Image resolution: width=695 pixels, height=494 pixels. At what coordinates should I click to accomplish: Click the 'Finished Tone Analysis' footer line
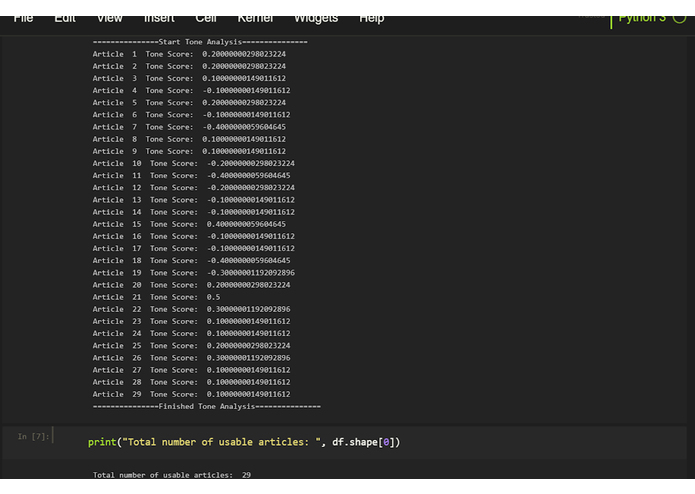[x=207, y=407]
